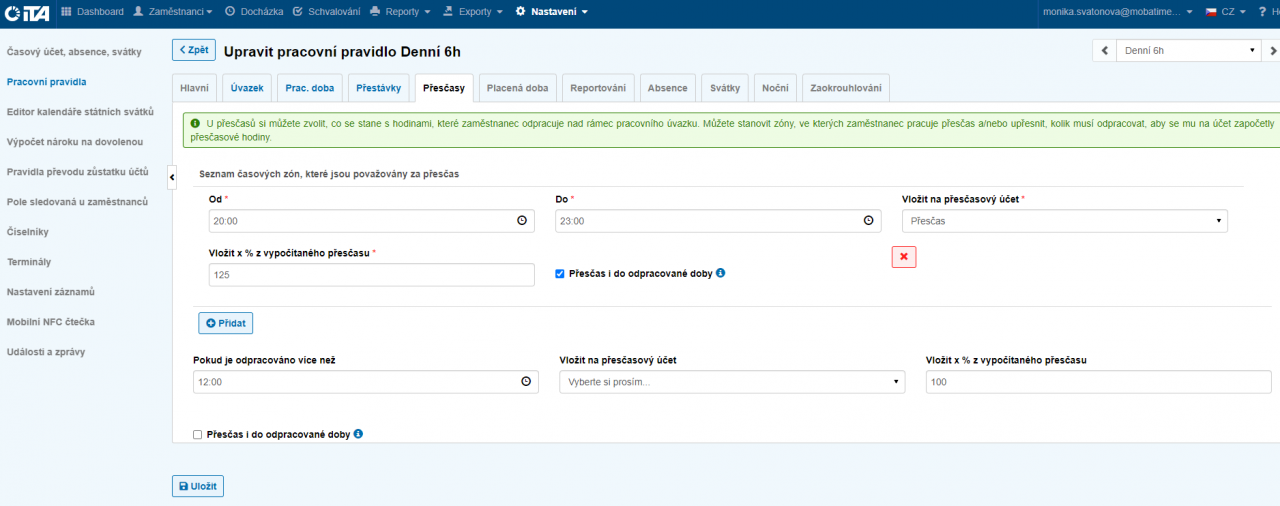Open the Přesčas overtime account dropdown
The height and width of the screenshot is (506, 1280).
pyautogui.click(x=1064, y=221)
